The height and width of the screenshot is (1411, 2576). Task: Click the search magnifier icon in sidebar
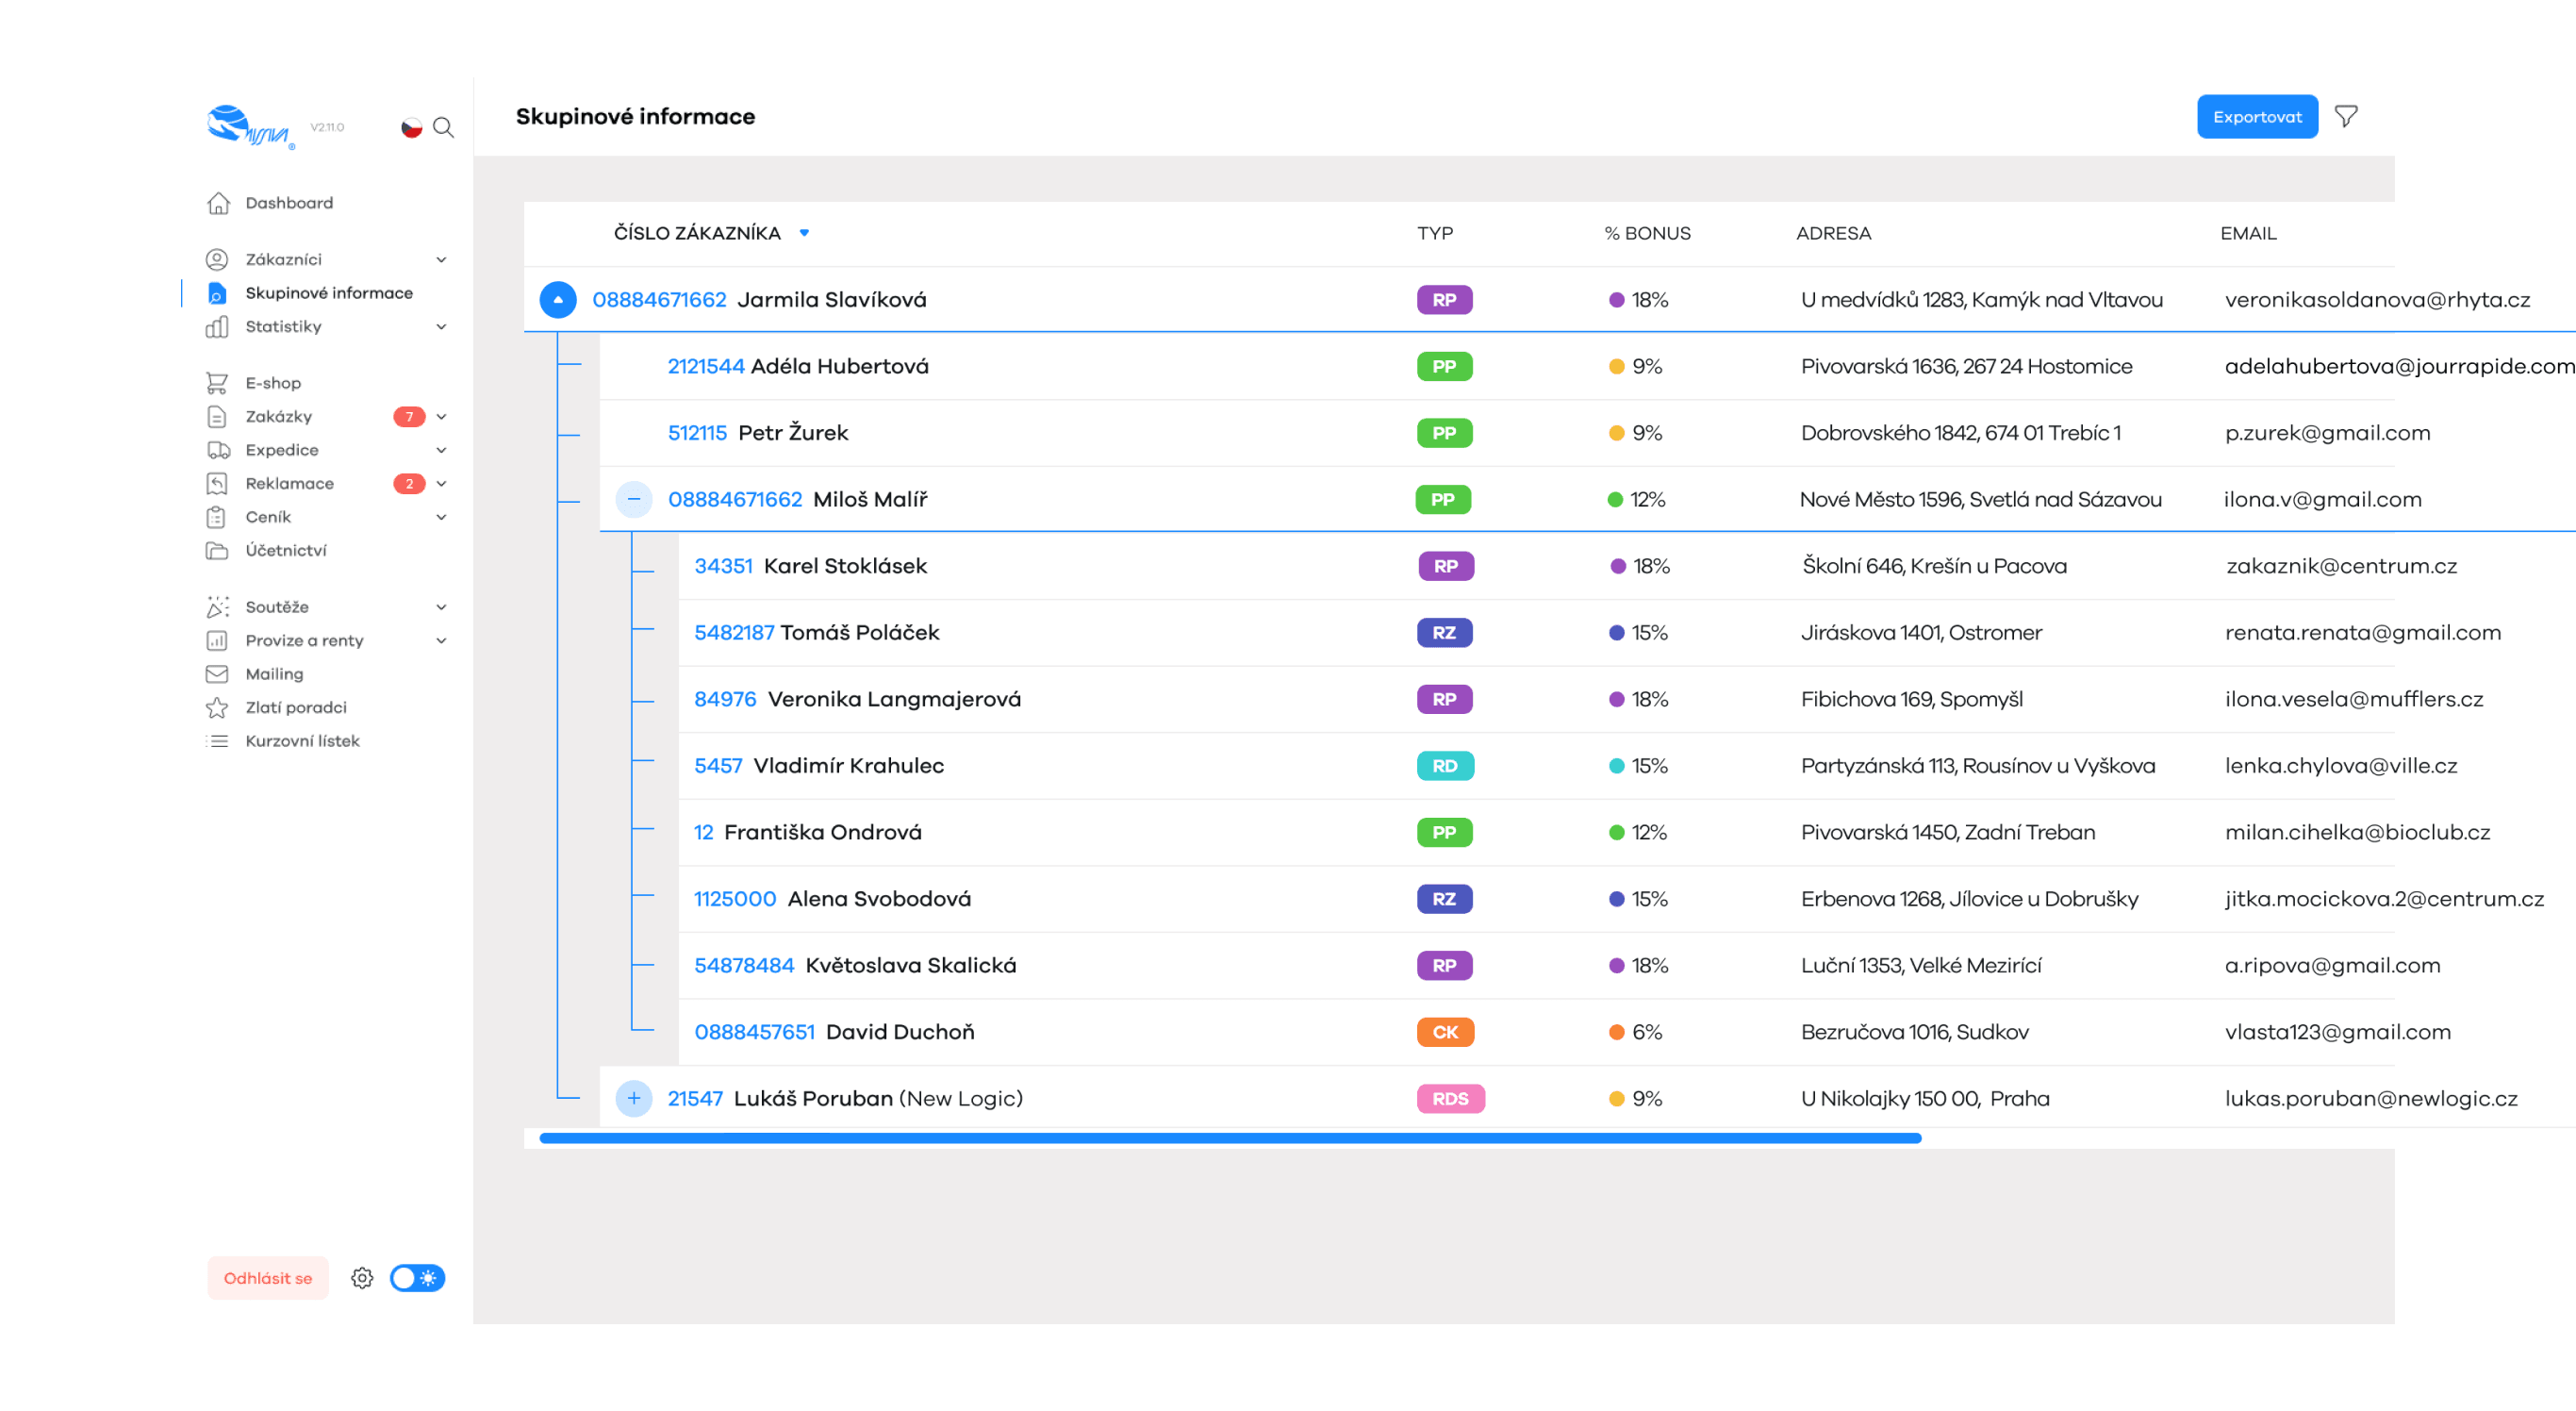pyautogui.click(x=443, y=127)
